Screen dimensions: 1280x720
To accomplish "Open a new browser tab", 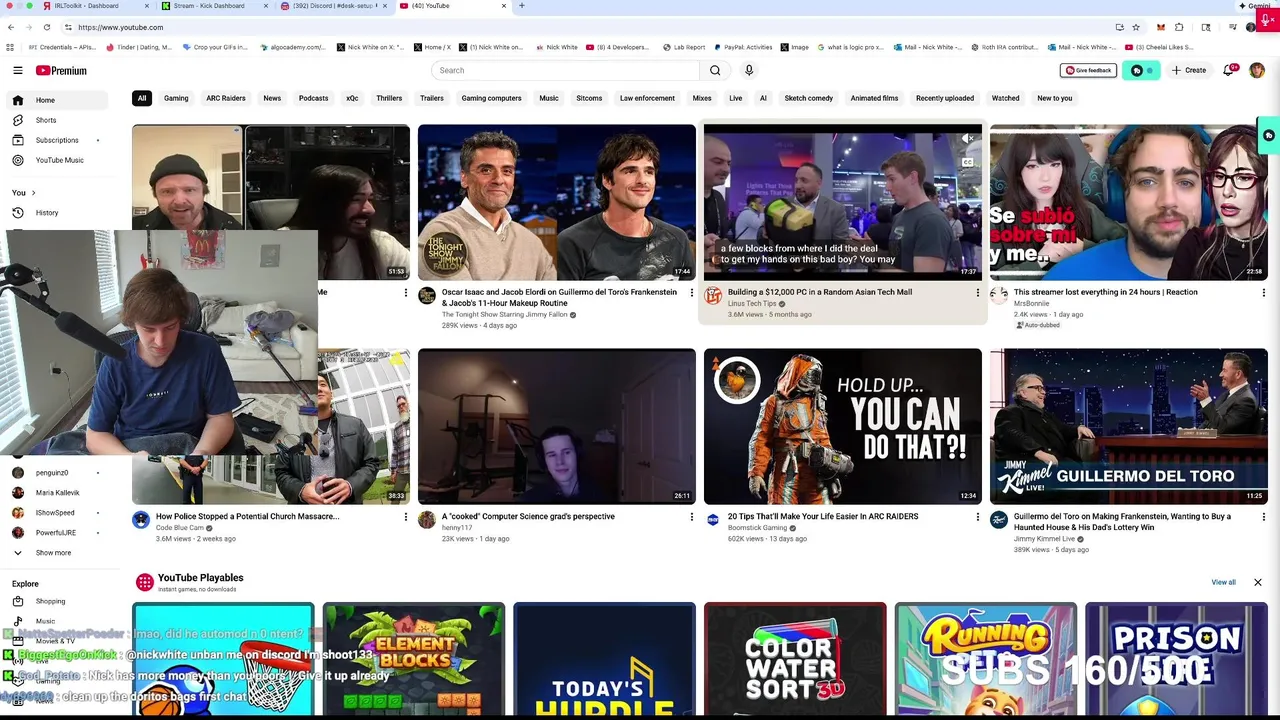I will tap(521, 6).
